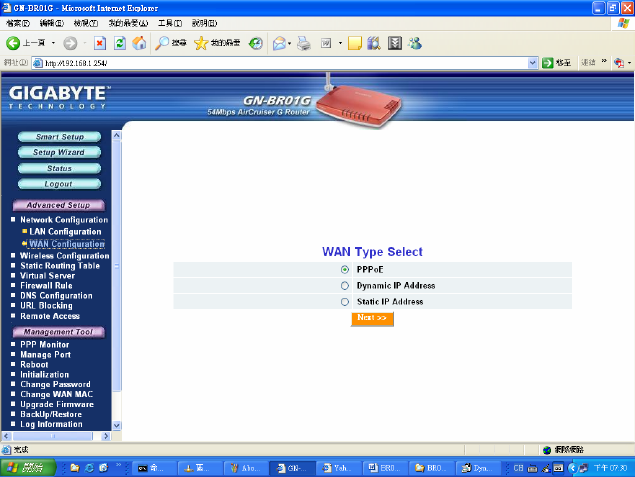
Task: Click the Edit page icon
Action: [326, 43]
